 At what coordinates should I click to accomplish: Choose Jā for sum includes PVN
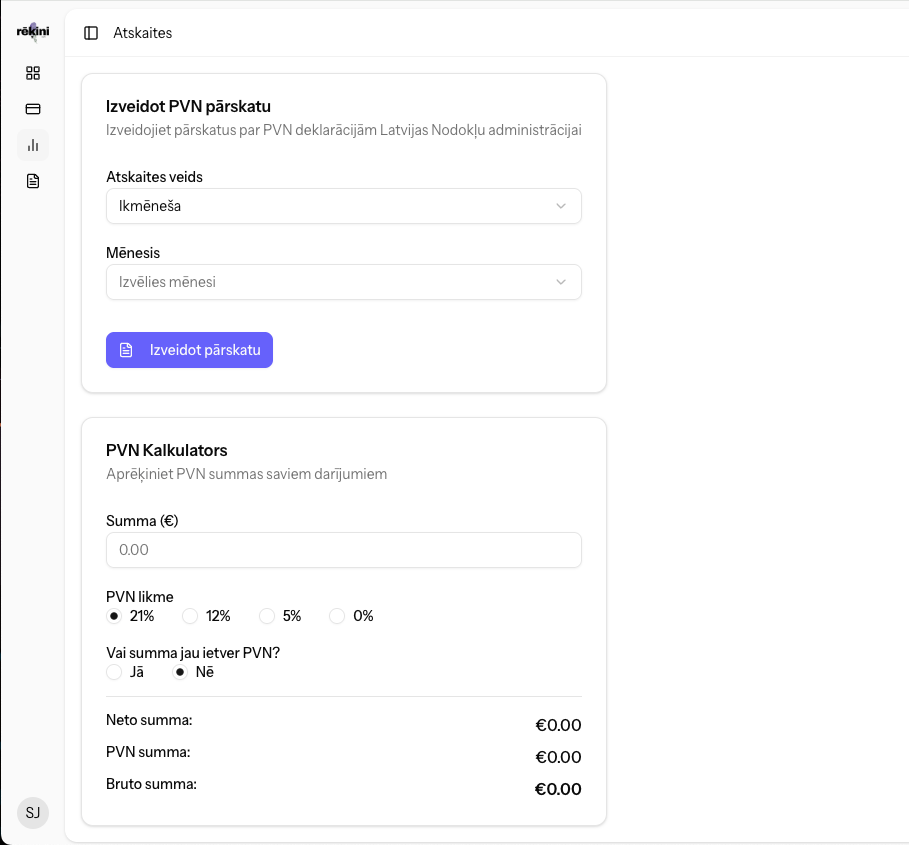click(x=114, y=672)
